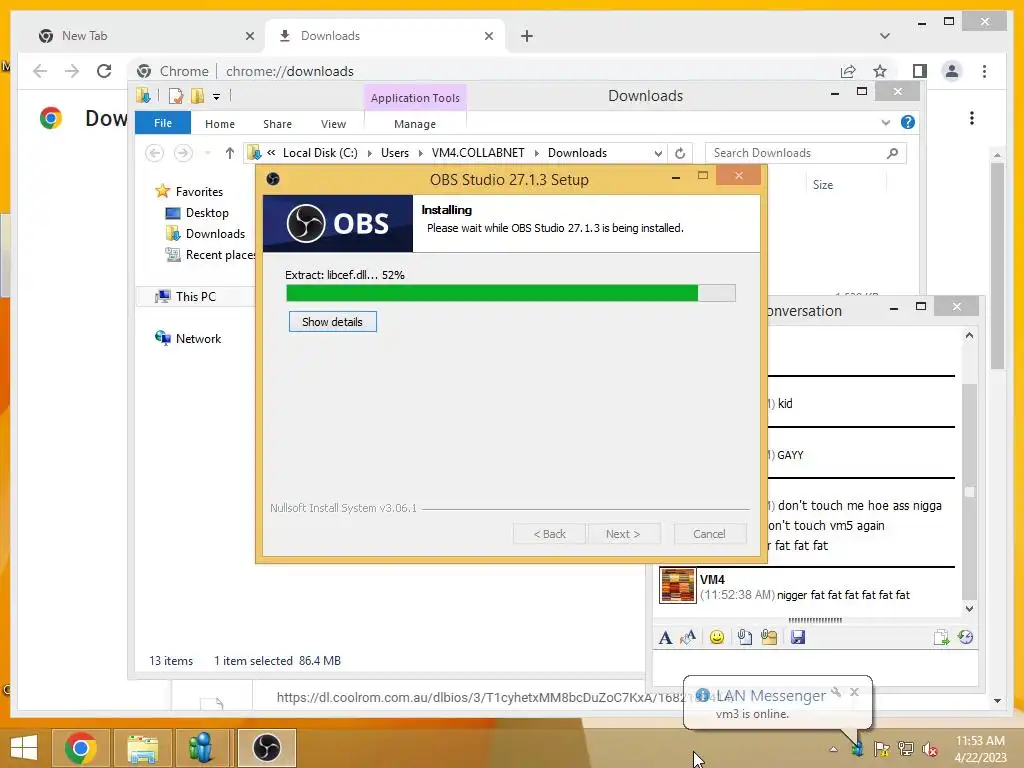Expand the Explorer ribbon chevron
1024x768 pixels.
click(886, 122)
